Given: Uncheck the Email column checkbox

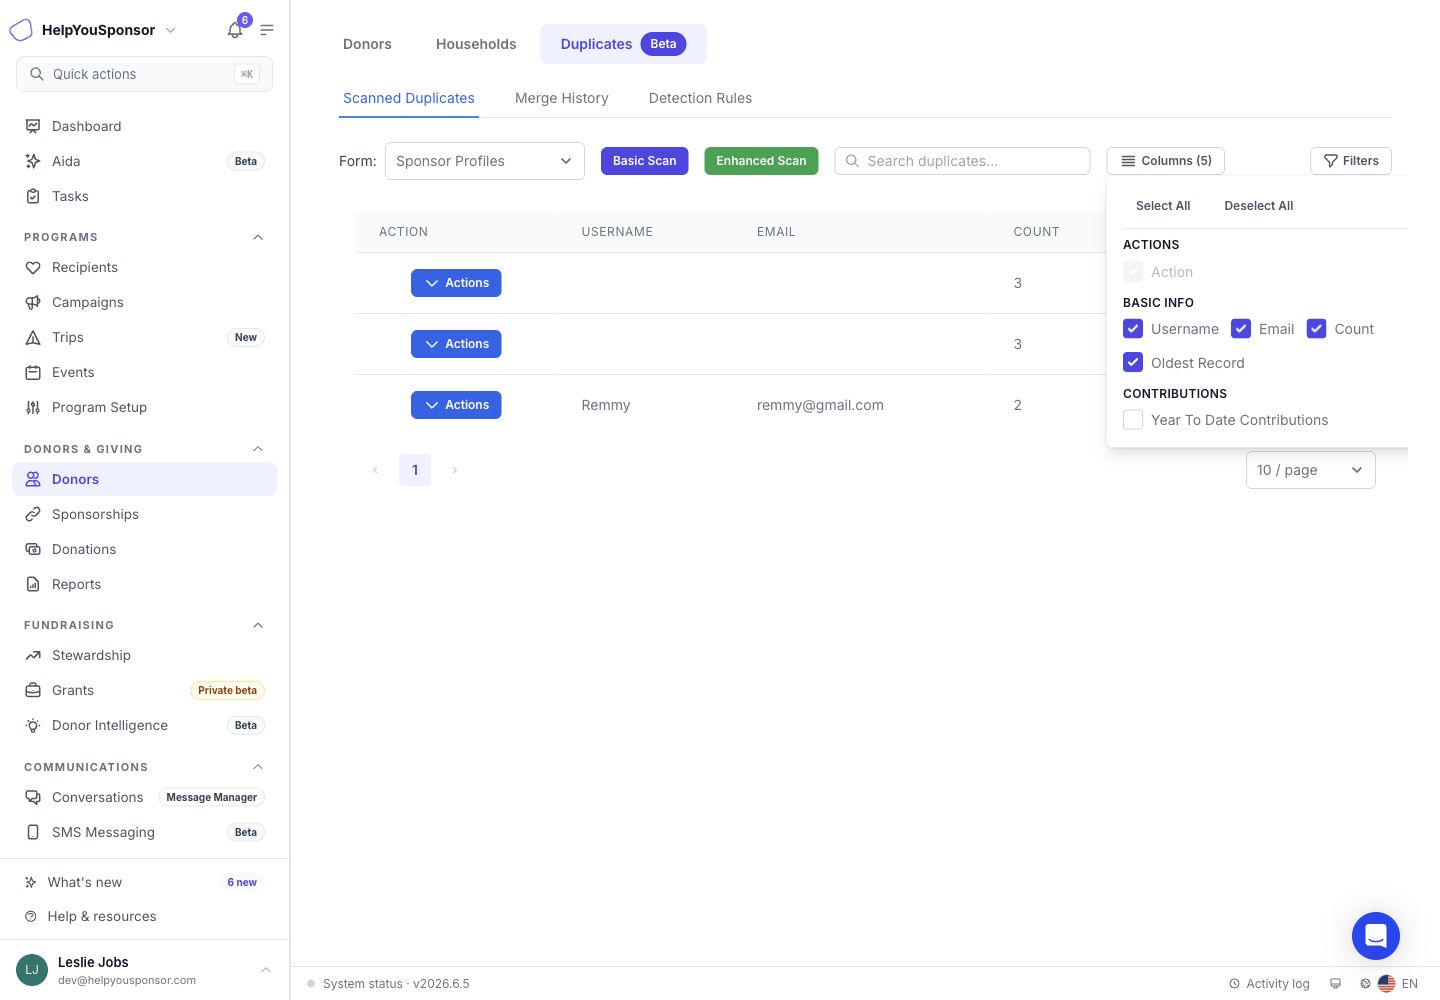Looking at the screenshot, I should [1241, 329].
